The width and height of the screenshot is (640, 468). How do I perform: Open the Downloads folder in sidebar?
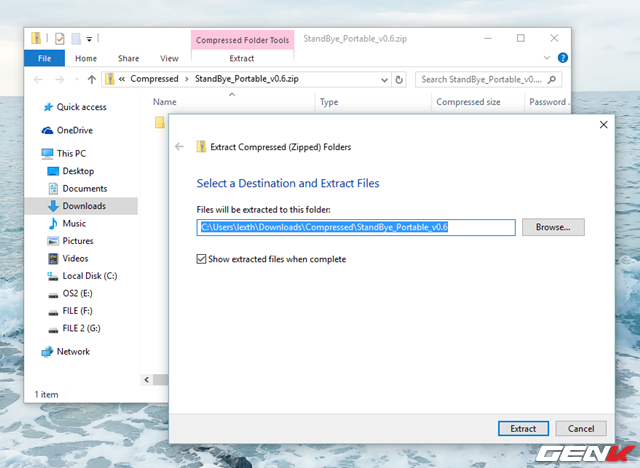[x=83, y=206]
